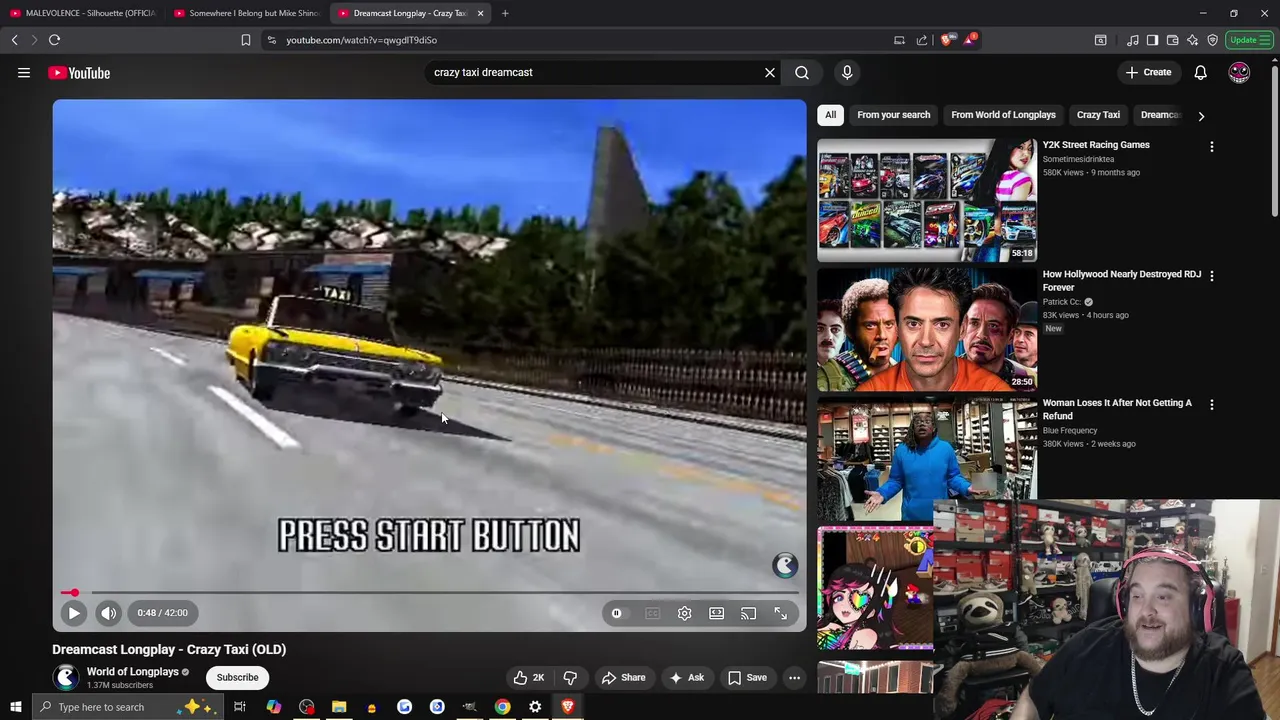Open World of Longplays channel name
This screenshot has height=720, width=1280.
(x=133, y=672)
